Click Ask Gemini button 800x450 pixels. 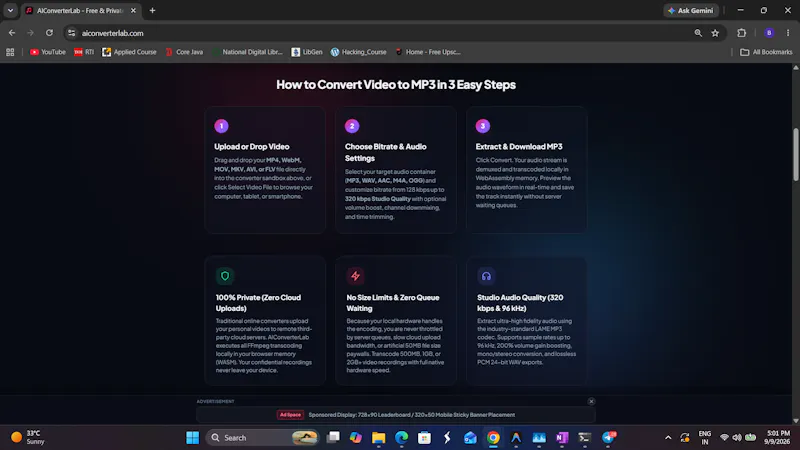(691, 10)
